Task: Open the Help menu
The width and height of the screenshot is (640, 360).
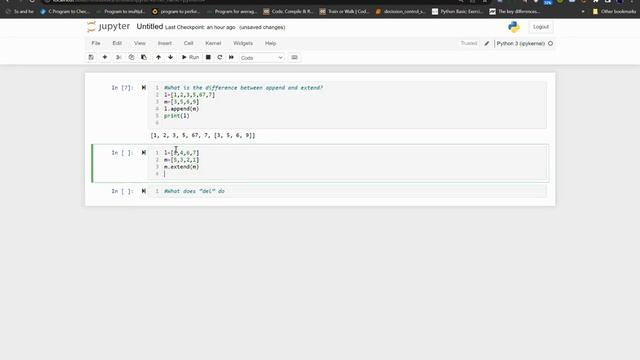Action: point(271,43)
